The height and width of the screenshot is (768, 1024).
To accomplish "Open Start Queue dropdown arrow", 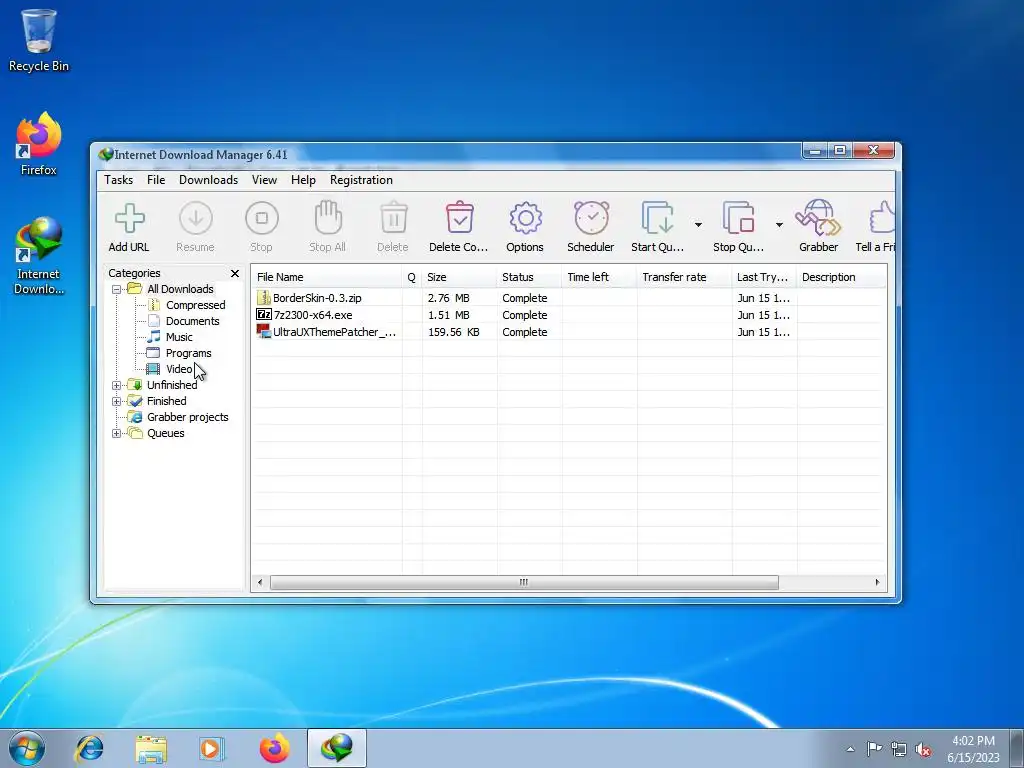I will [x=698, y=225].
